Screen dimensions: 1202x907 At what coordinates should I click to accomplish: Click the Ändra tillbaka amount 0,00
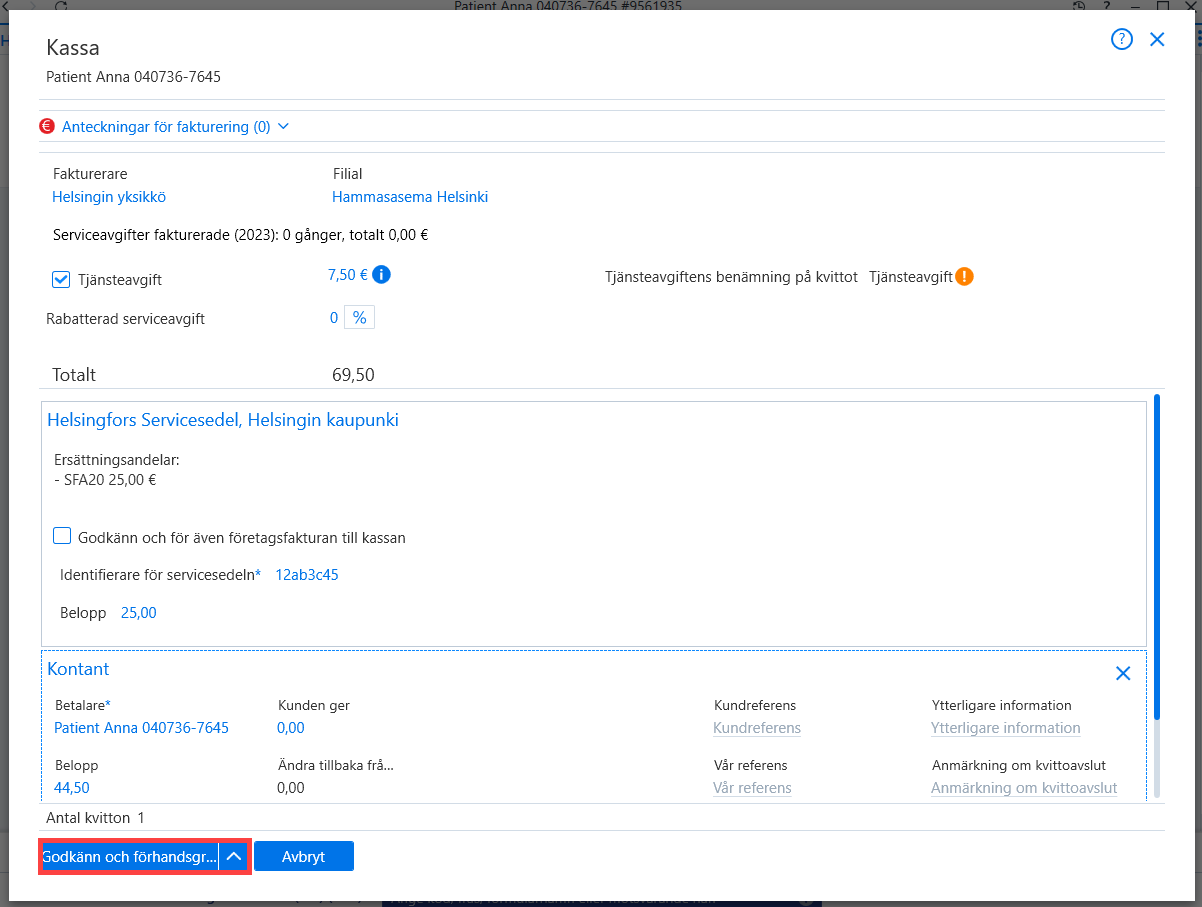pyautogui.click(x=291, y=788)
